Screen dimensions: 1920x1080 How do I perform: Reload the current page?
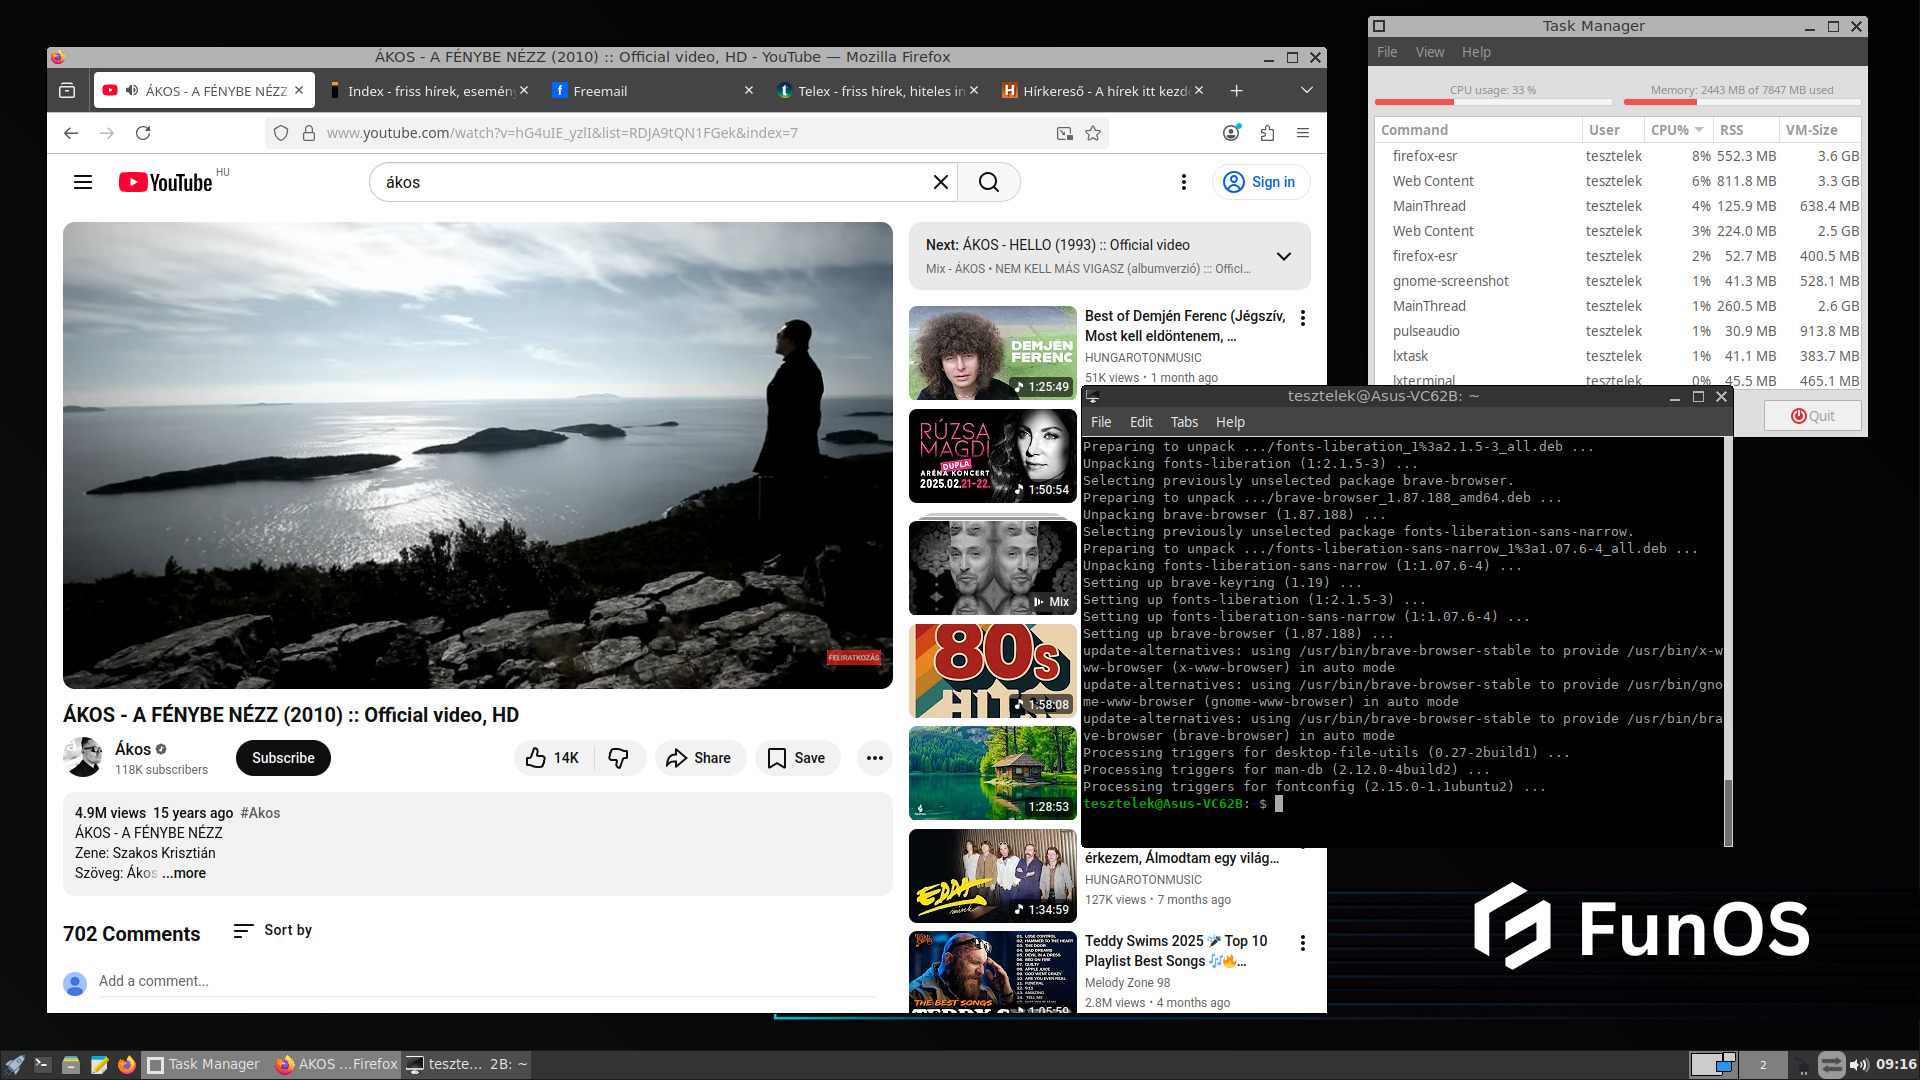(x=143, y=133)
